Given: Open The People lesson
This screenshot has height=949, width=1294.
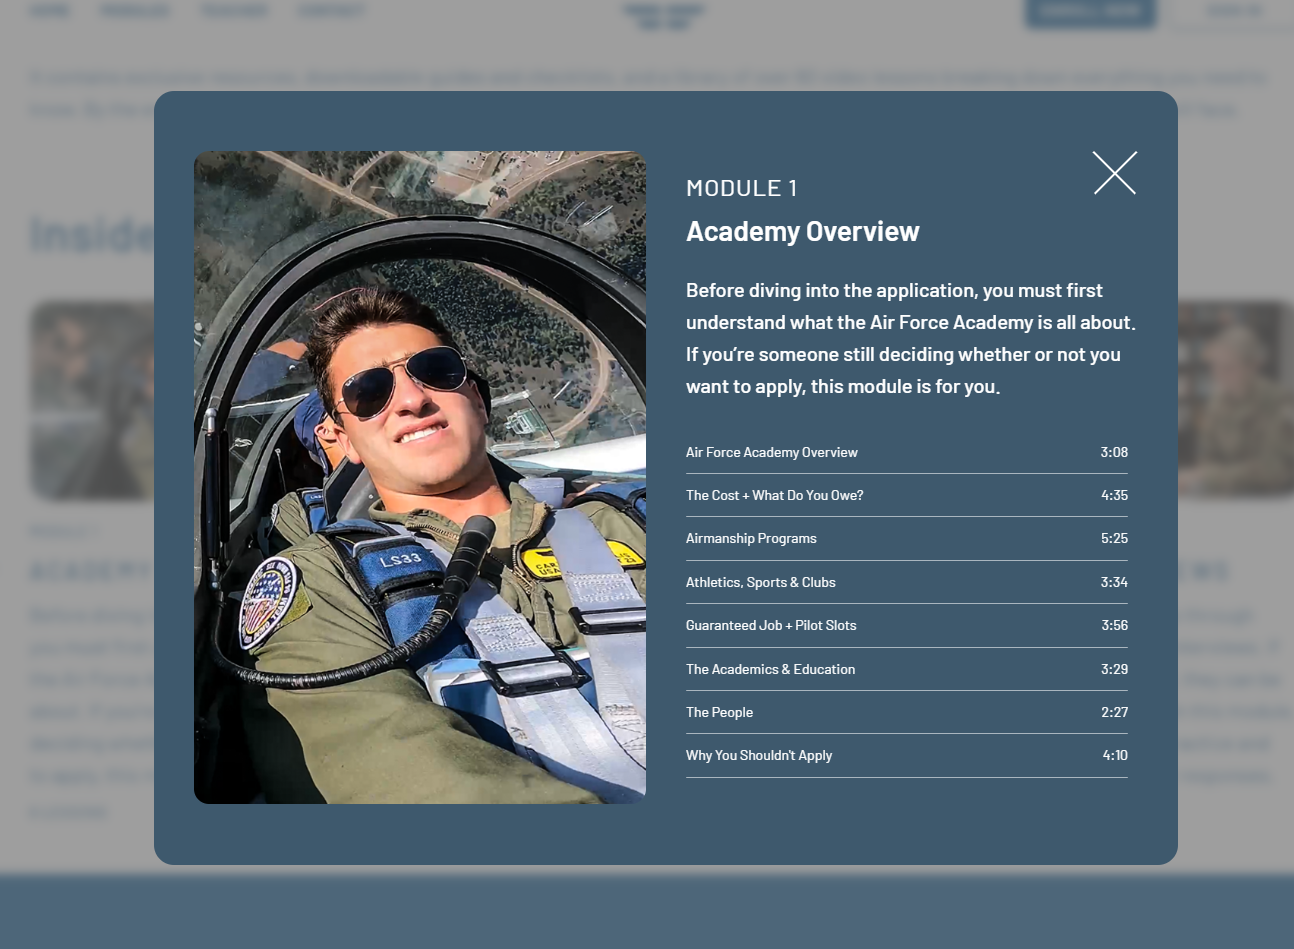Looking at the screenshot, I should tap(907, 712).
